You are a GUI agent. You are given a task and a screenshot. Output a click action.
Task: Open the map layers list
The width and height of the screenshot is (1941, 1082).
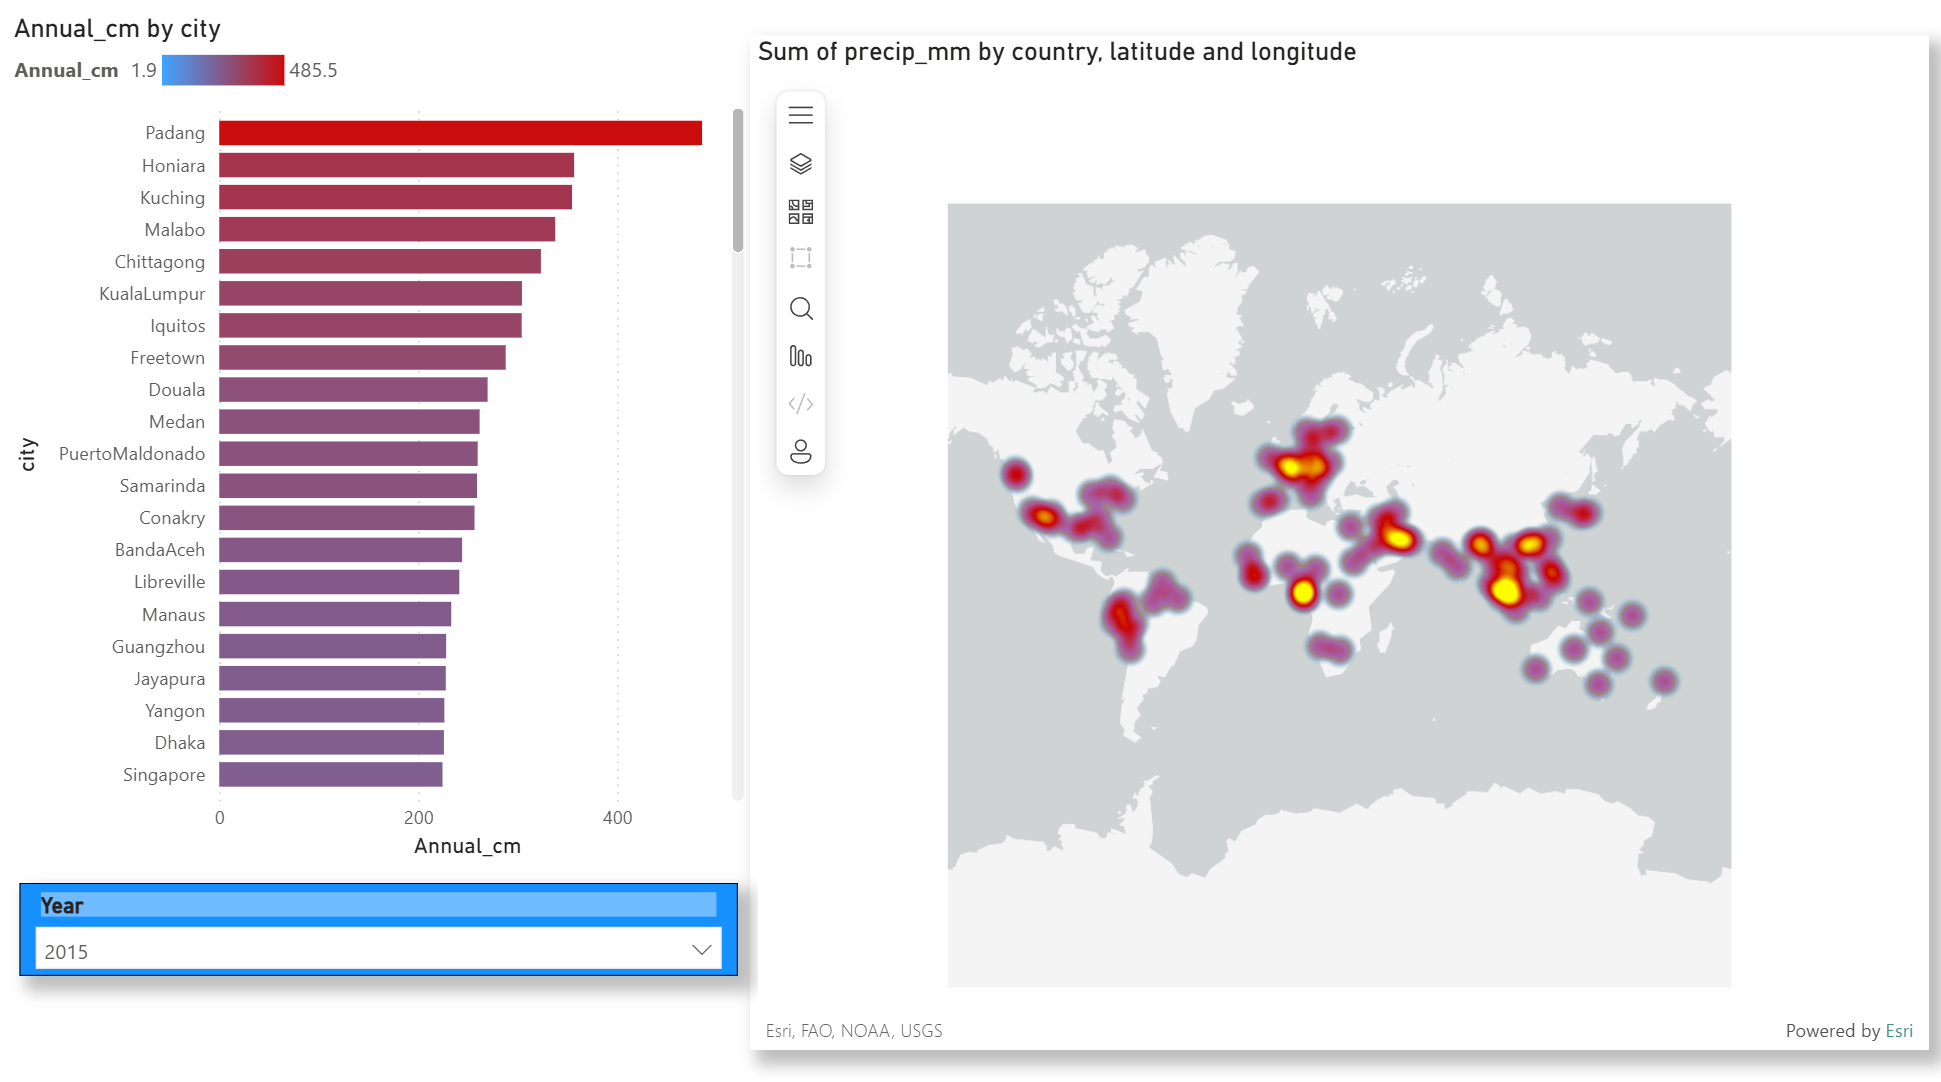[800, 163]
